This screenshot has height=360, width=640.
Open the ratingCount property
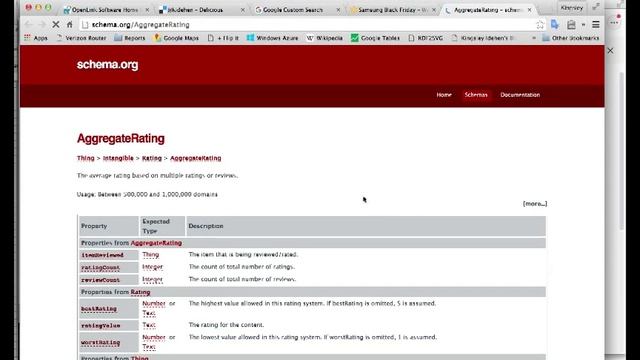pyautogui.click(x=100, y=268)
